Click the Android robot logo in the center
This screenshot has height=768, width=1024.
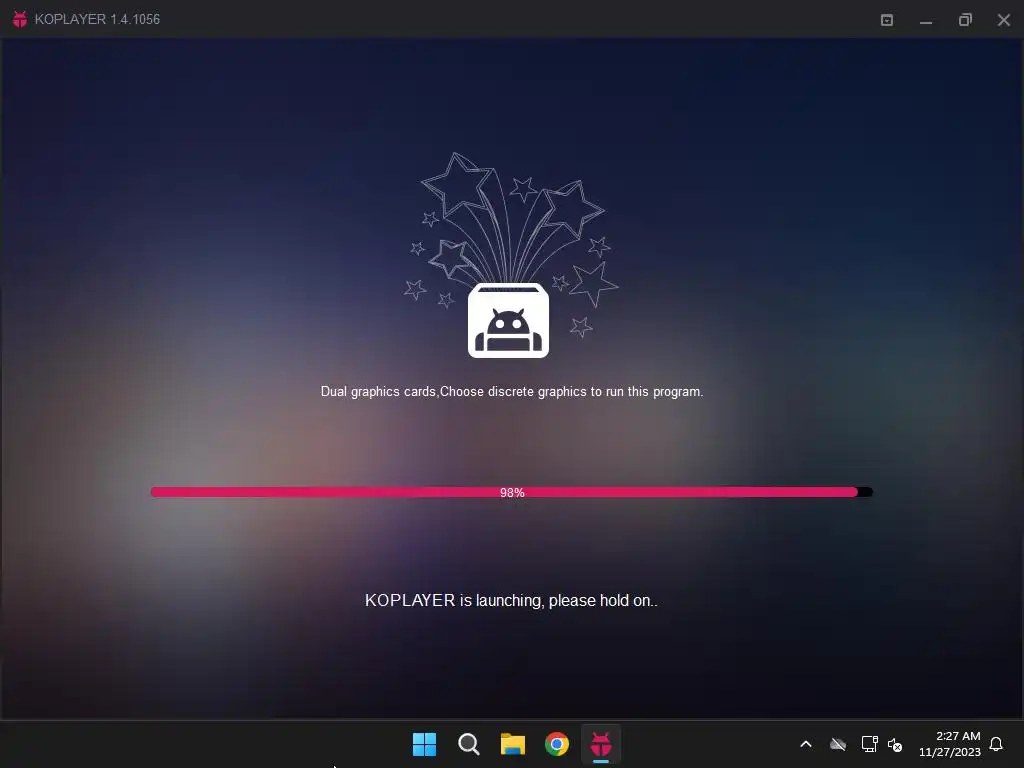509,321
